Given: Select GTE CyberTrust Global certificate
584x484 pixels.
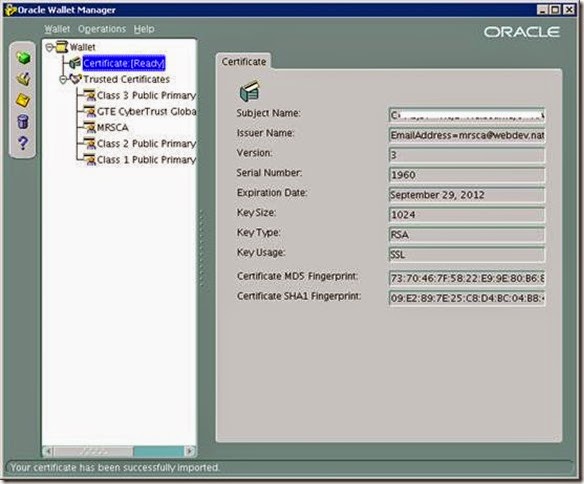Looking at the screenshot, I should (146, 111).
